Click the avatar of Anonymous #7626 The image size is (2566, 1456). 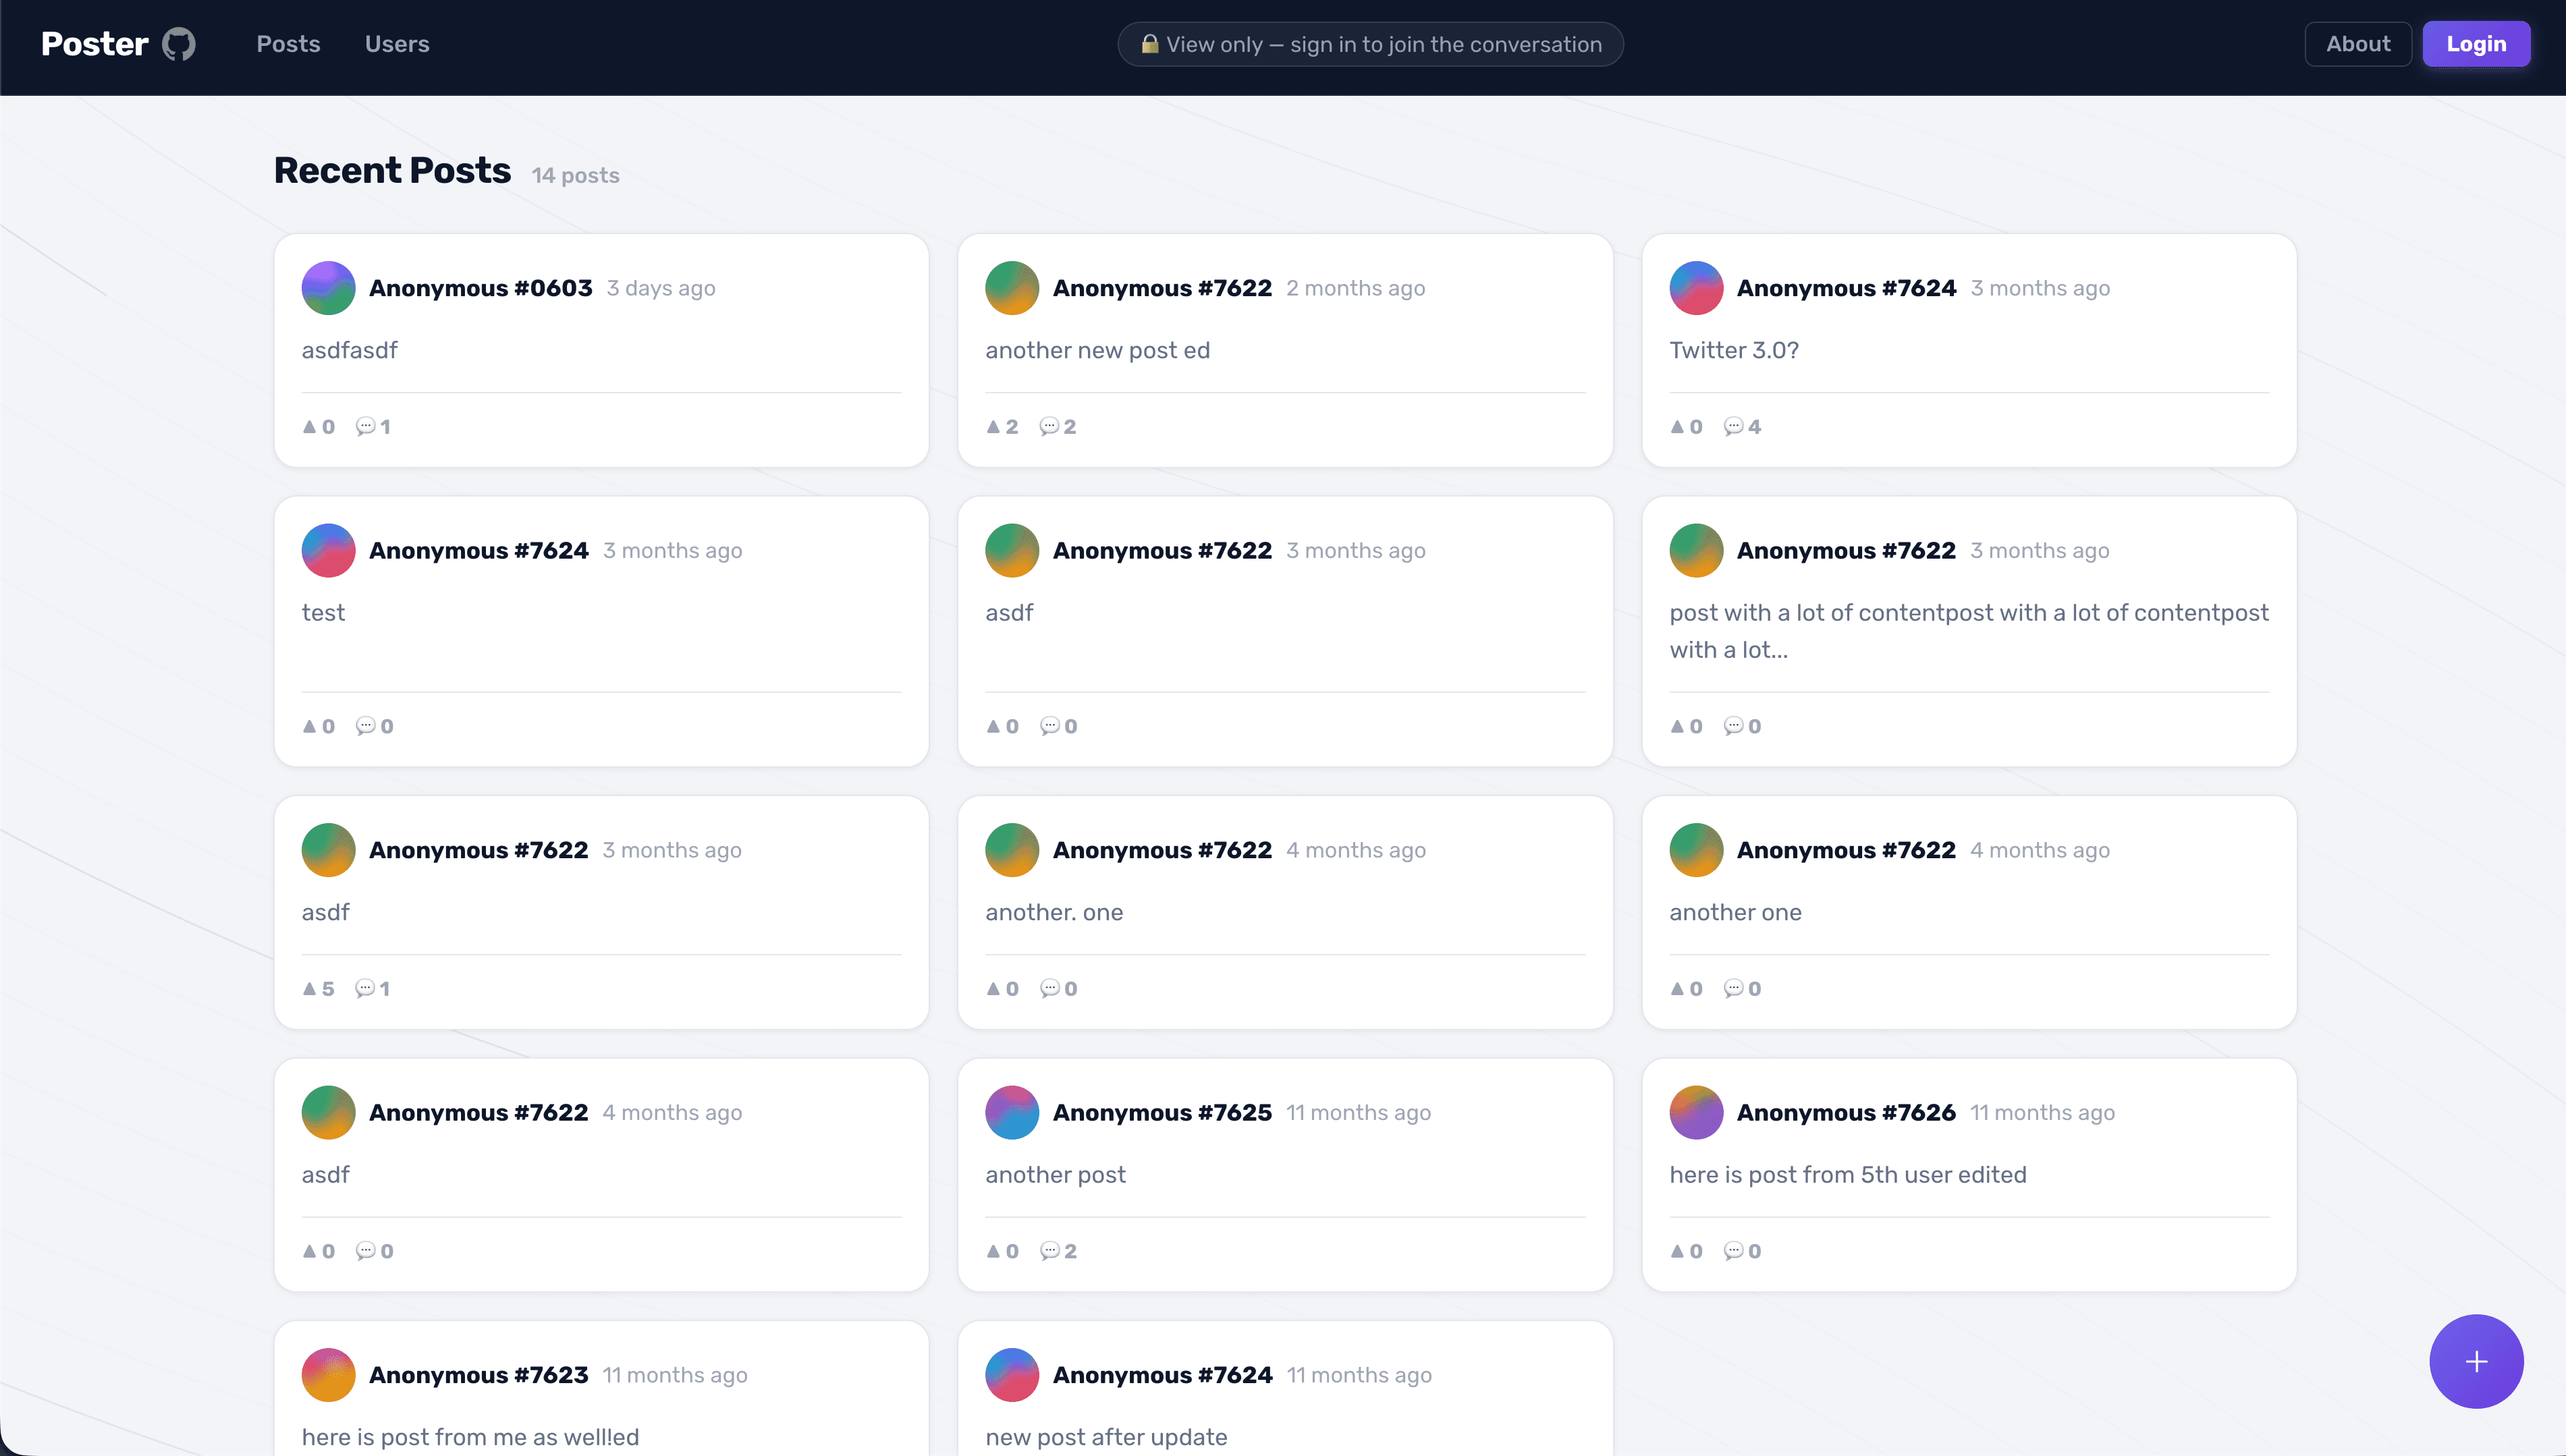click(1696, 1112)
